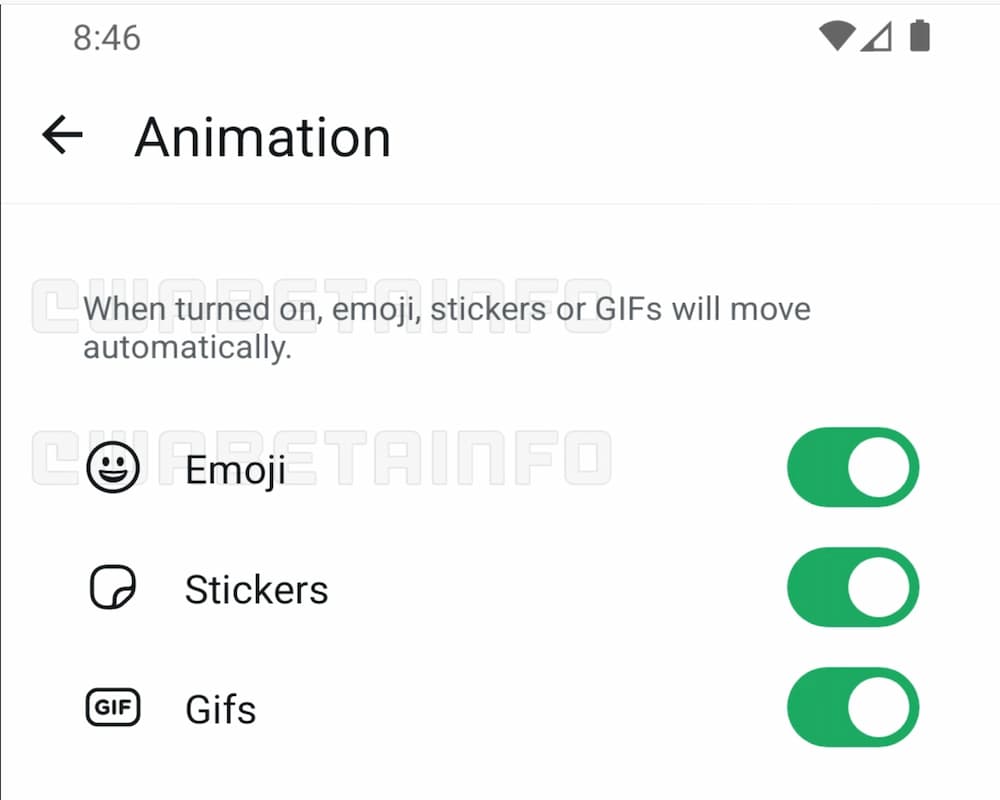Click the word 'automatically' in the description
Viewport: 1000px width, 800px height.
(x=187, y=348)
